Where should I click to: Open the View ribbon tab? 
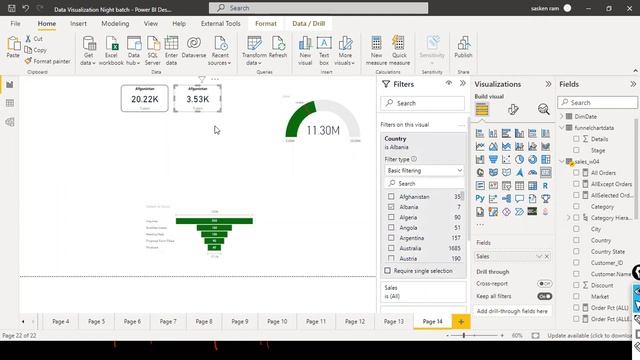point(151,24)
